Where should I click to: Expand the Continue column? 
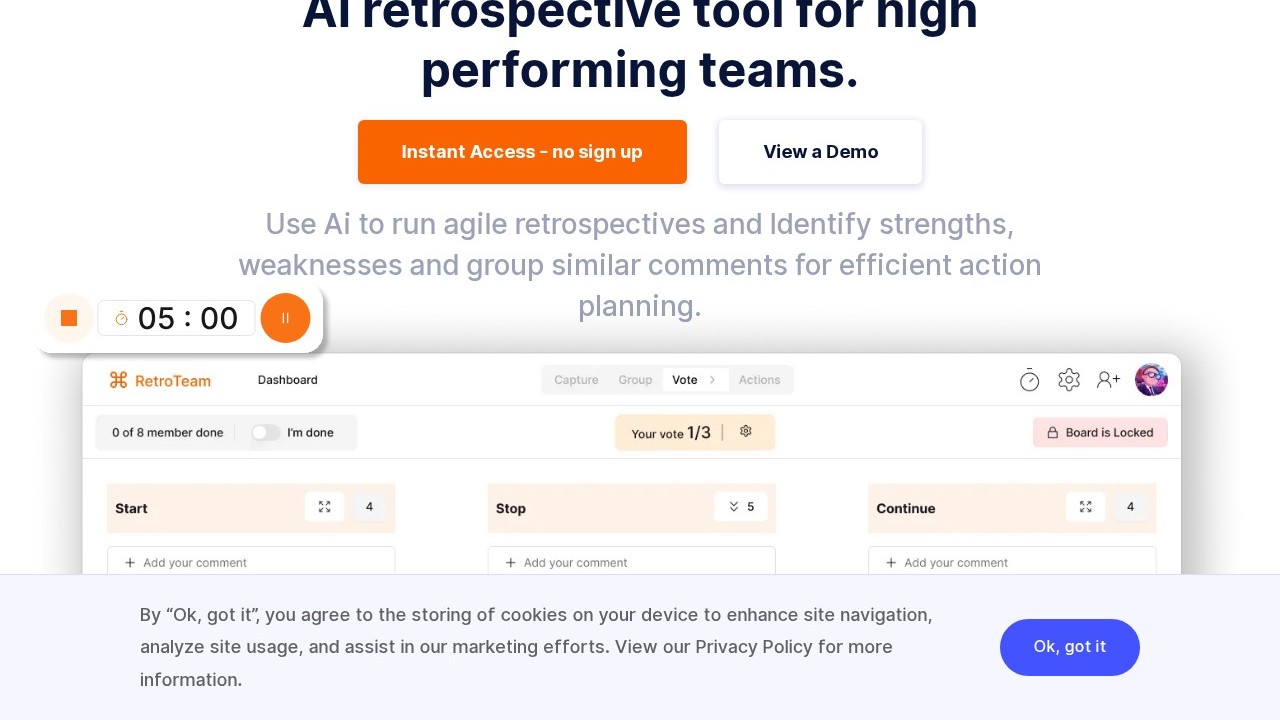tap(1085, 507)
